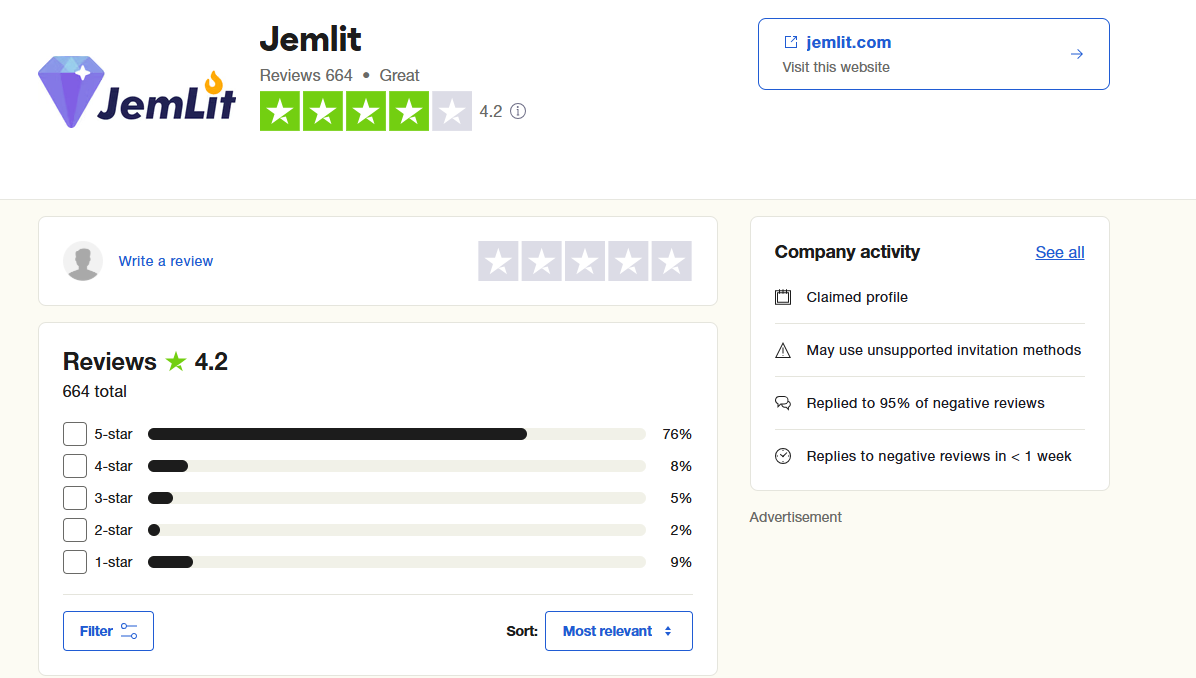Click the speech bubble icon for negative review replies
This screenshot has width=1196, height=678.
[783, 403]
